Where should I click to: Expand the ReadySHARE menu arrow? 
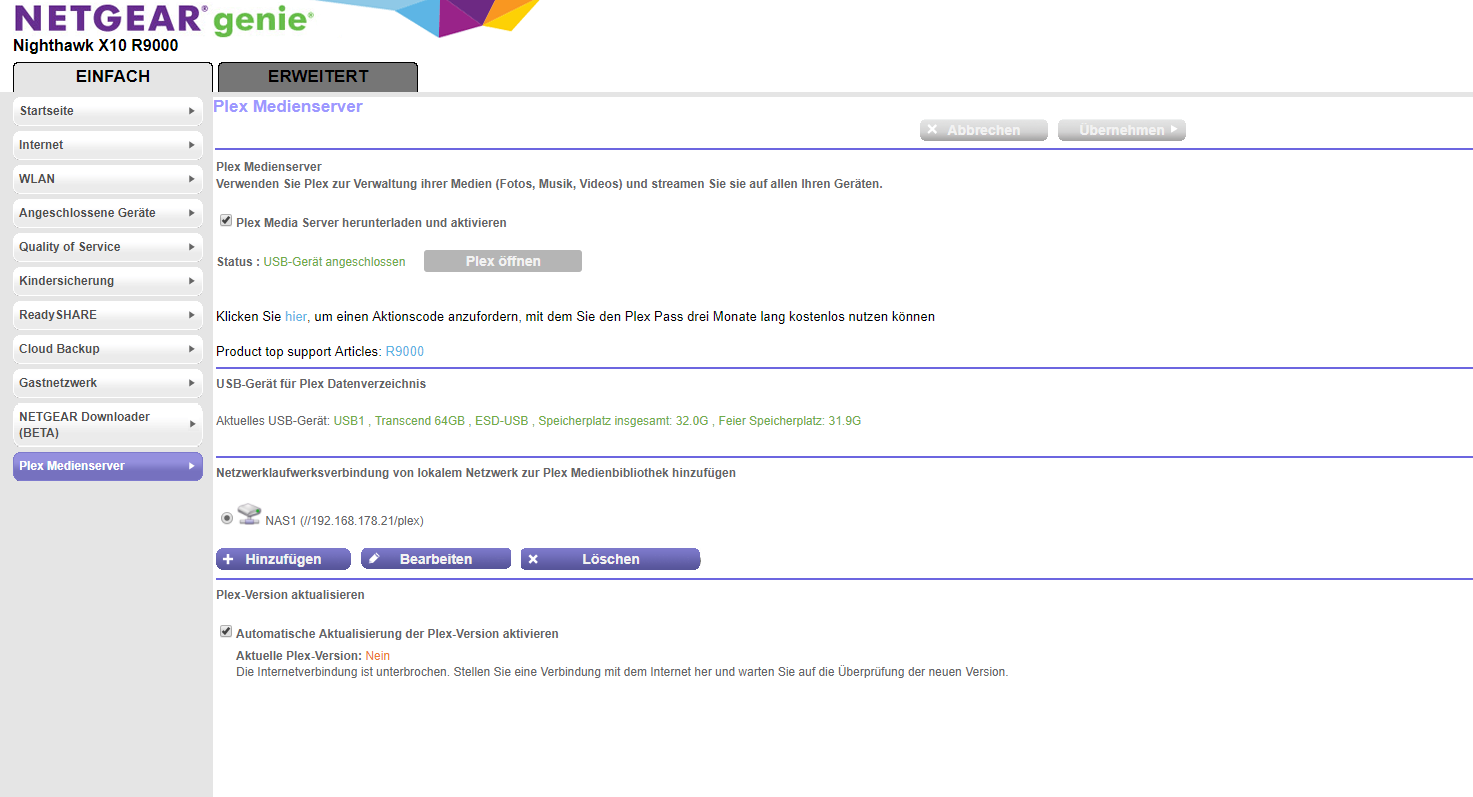coord(191,315)
